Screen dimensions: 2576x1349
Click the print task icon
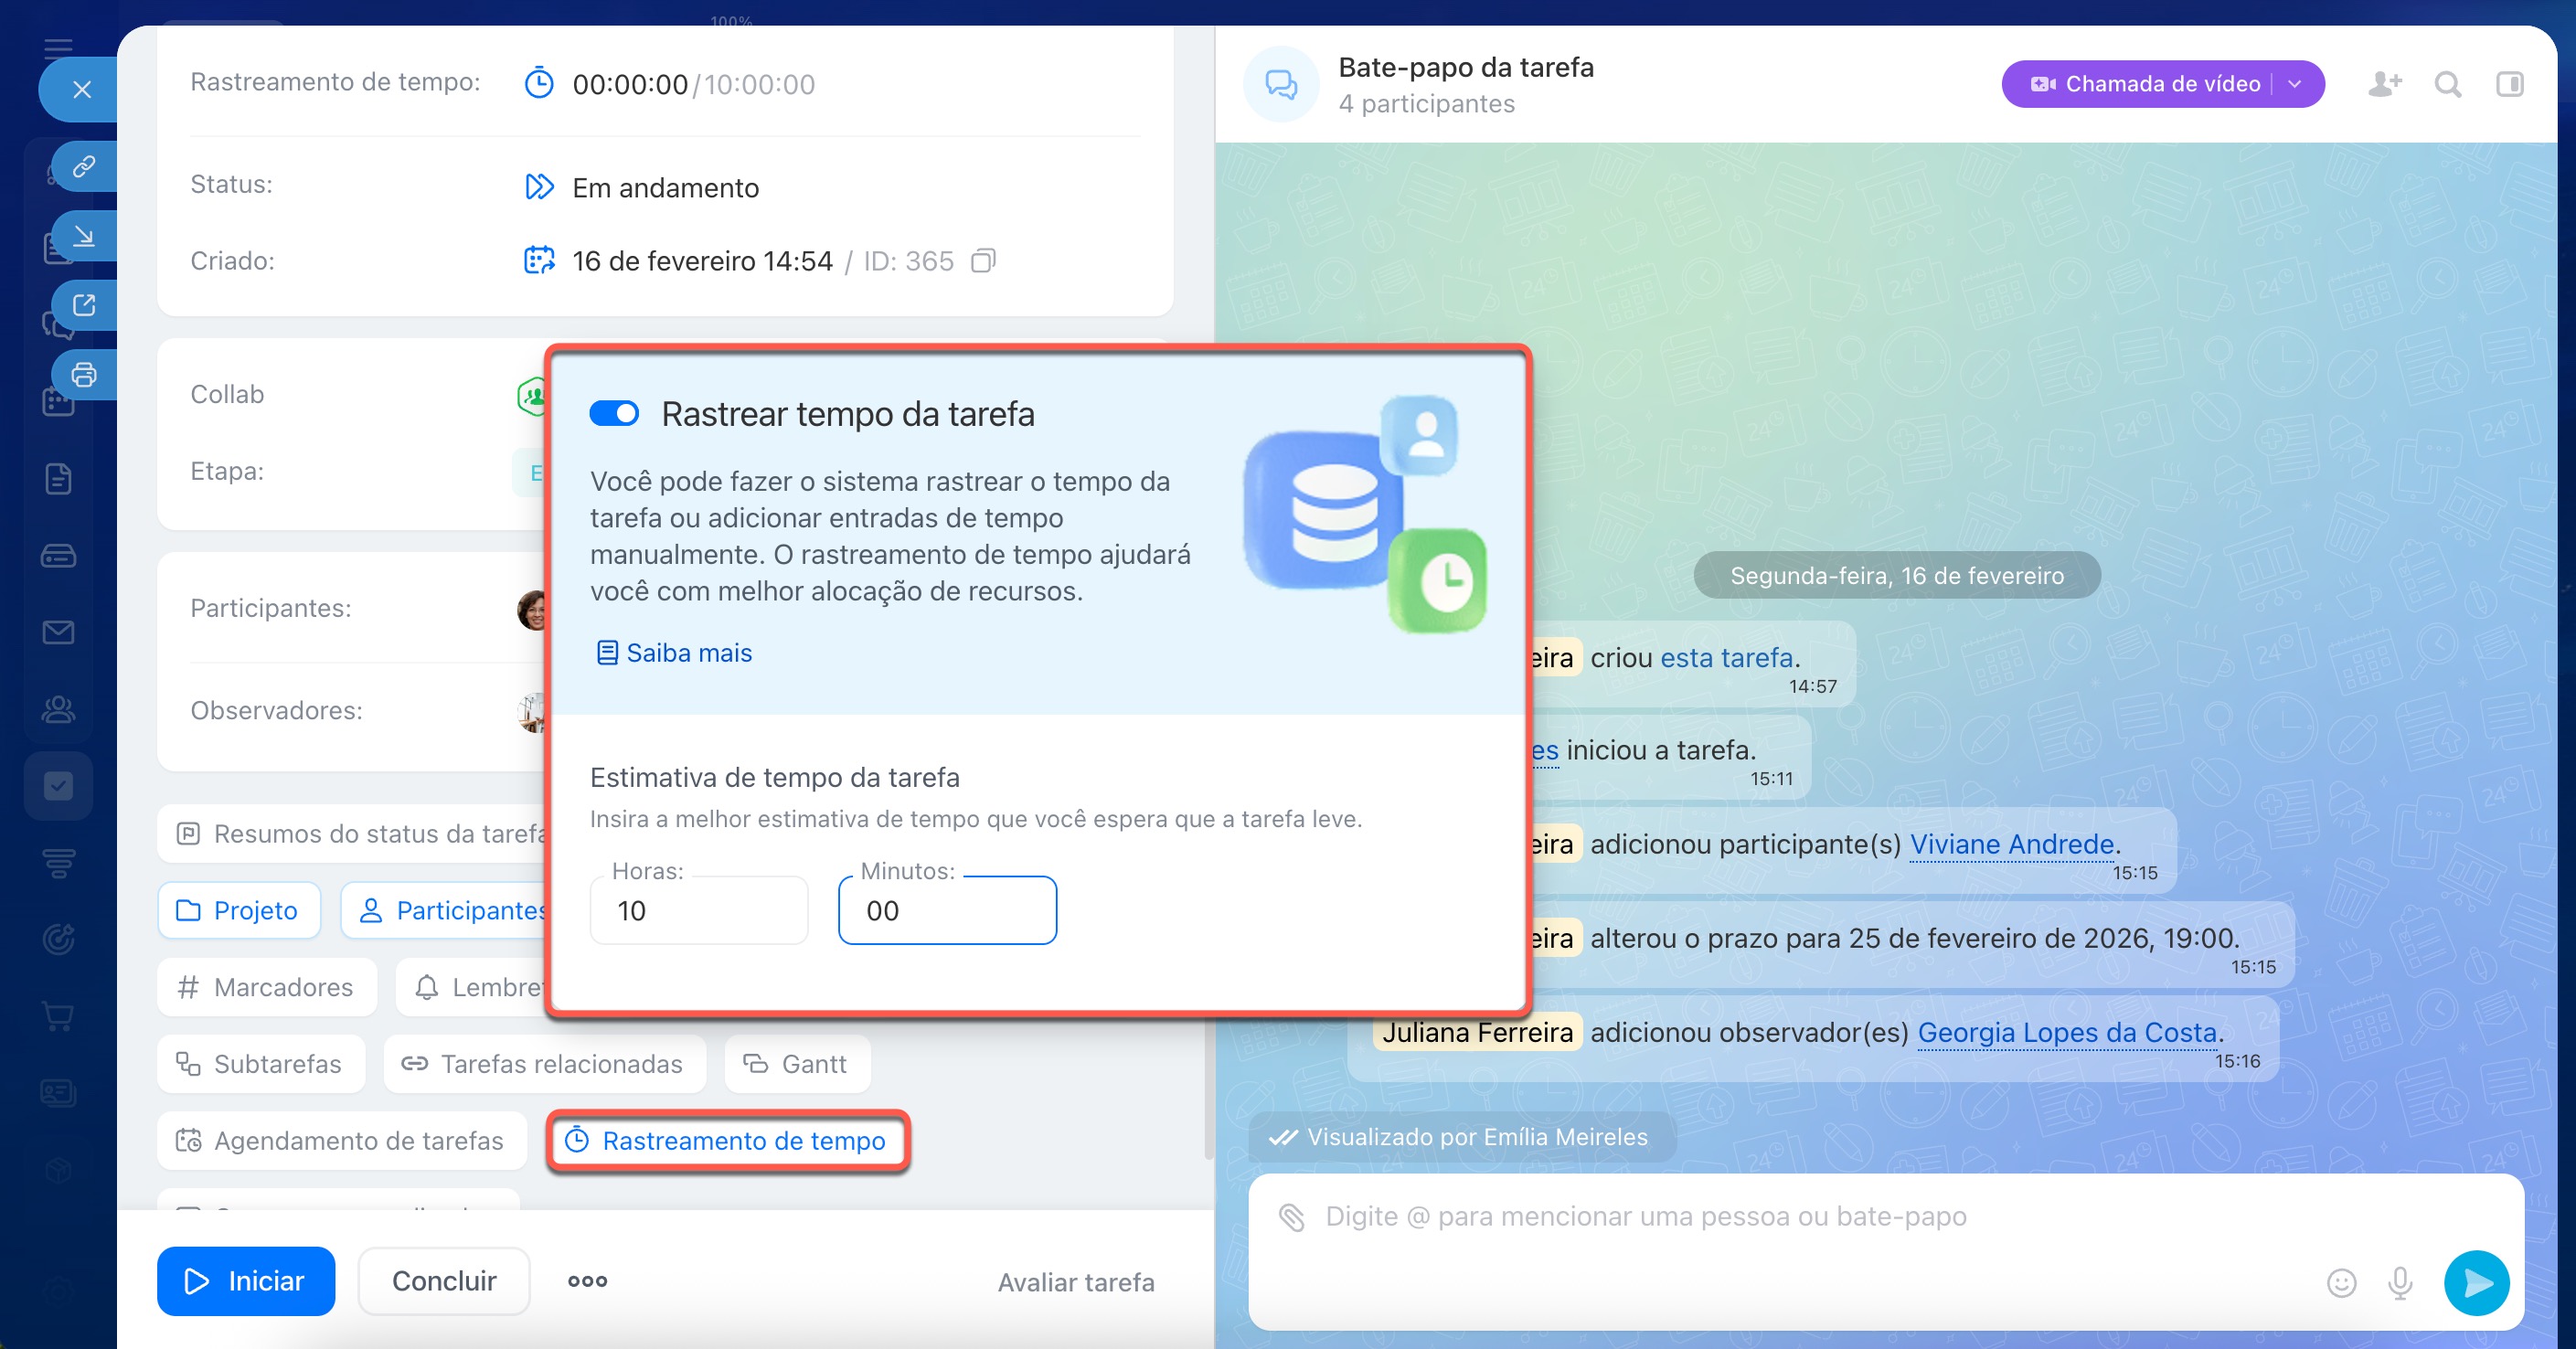pos(84,375)
